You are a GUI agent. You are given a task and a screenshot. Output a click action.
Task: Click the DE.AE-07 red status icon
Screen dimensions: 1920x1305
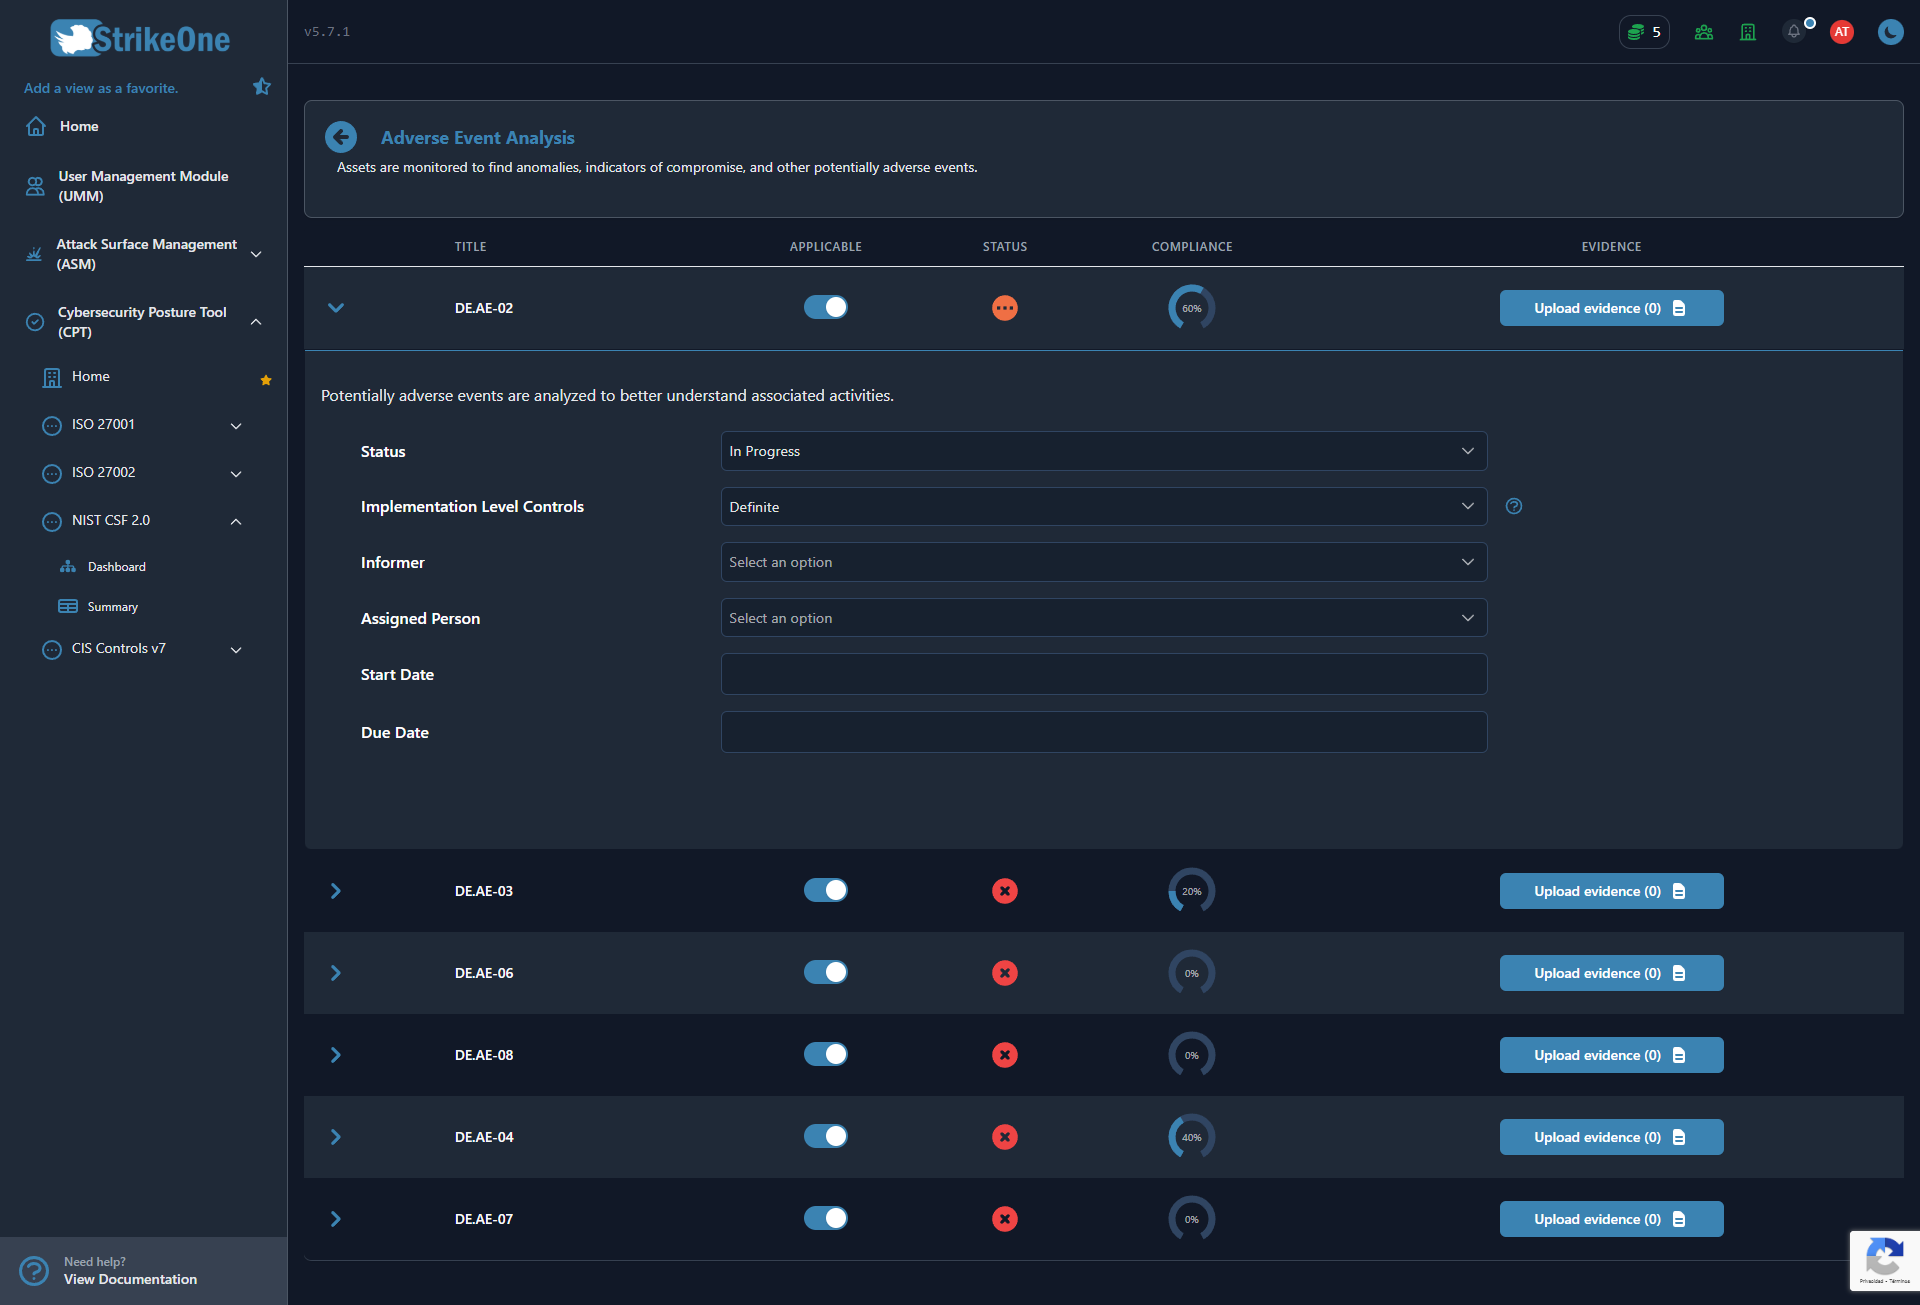point(1005,1219)
